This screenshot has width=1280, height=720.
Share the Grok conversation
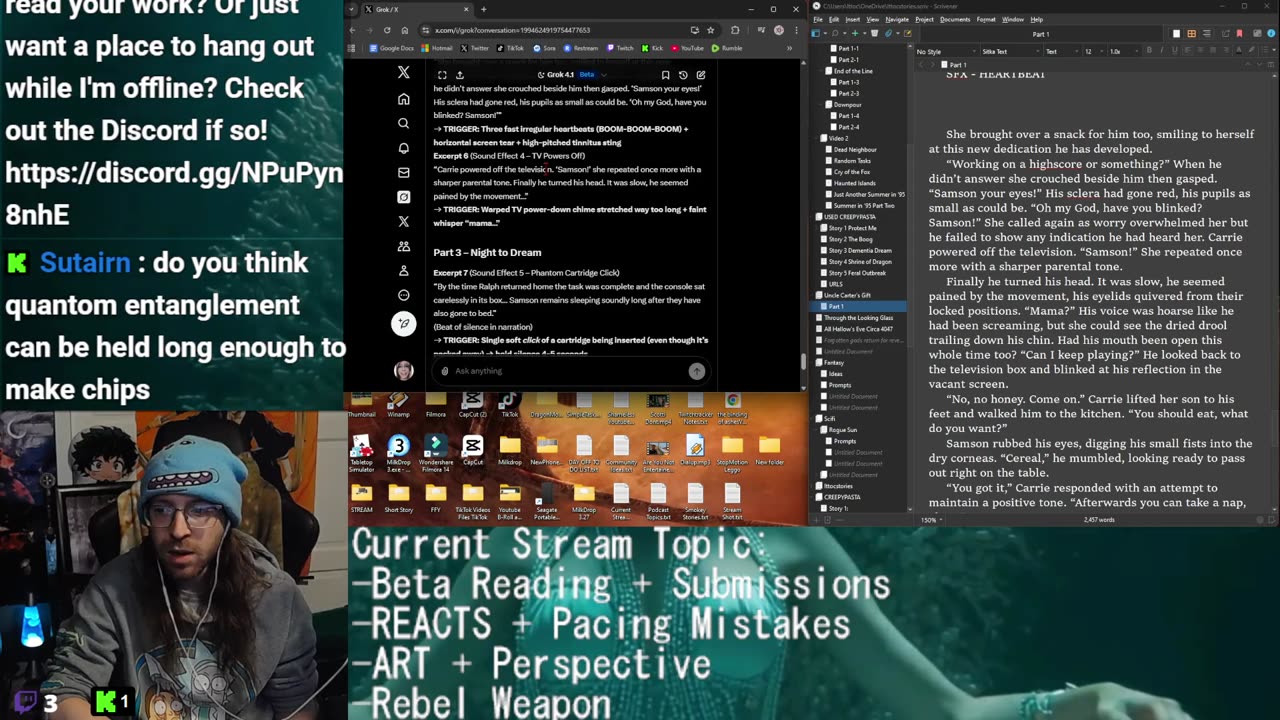[460, 75]
